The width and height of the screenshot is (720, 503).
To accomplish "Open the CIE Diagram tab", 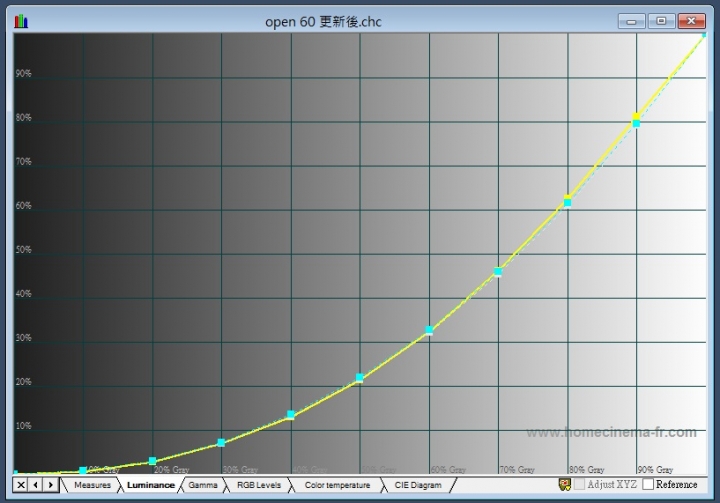I will pos(418,485).
